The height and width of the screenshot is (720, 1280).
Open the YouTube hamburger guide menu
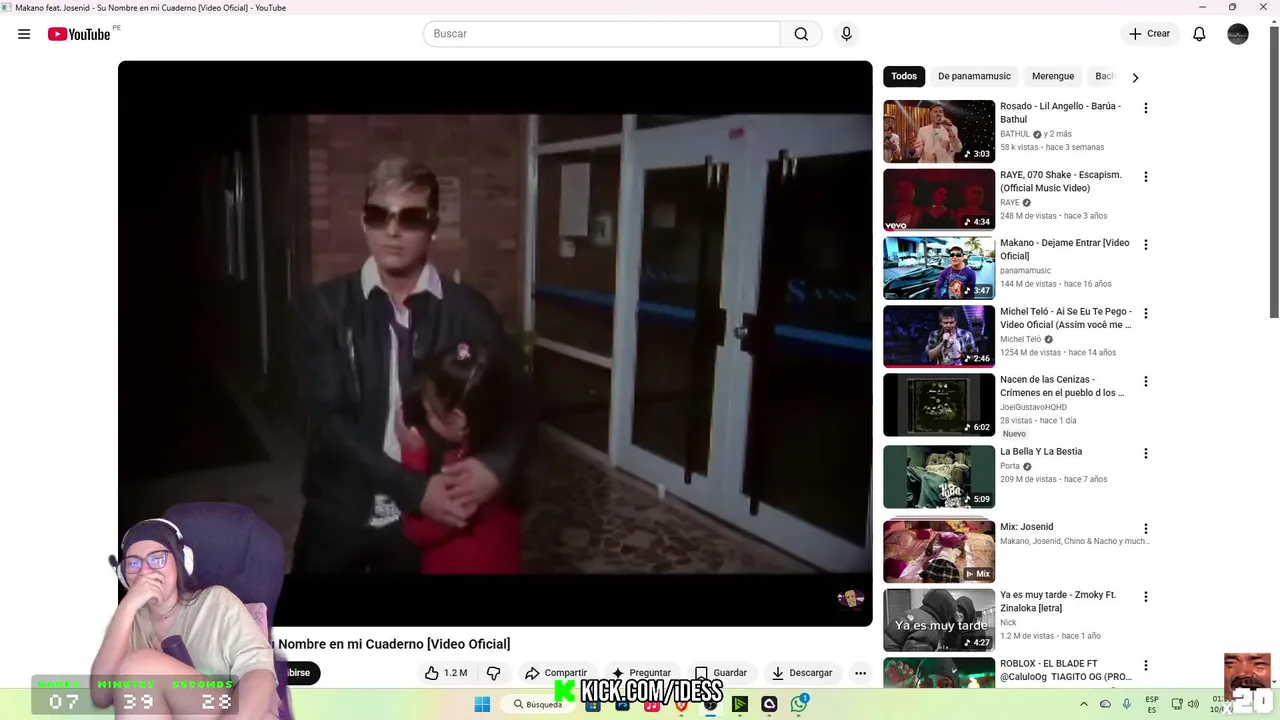click(x=24, y=34)
